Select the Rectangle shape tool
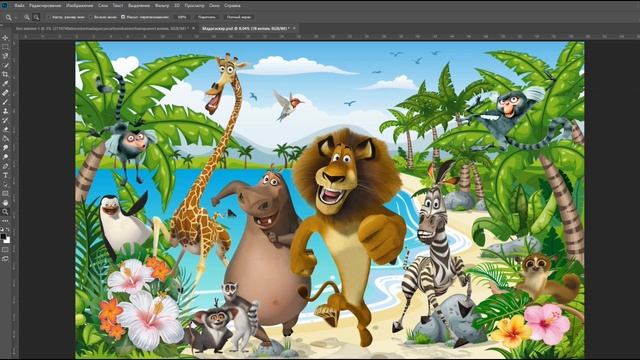640x360 pixels. click(5, 194)
